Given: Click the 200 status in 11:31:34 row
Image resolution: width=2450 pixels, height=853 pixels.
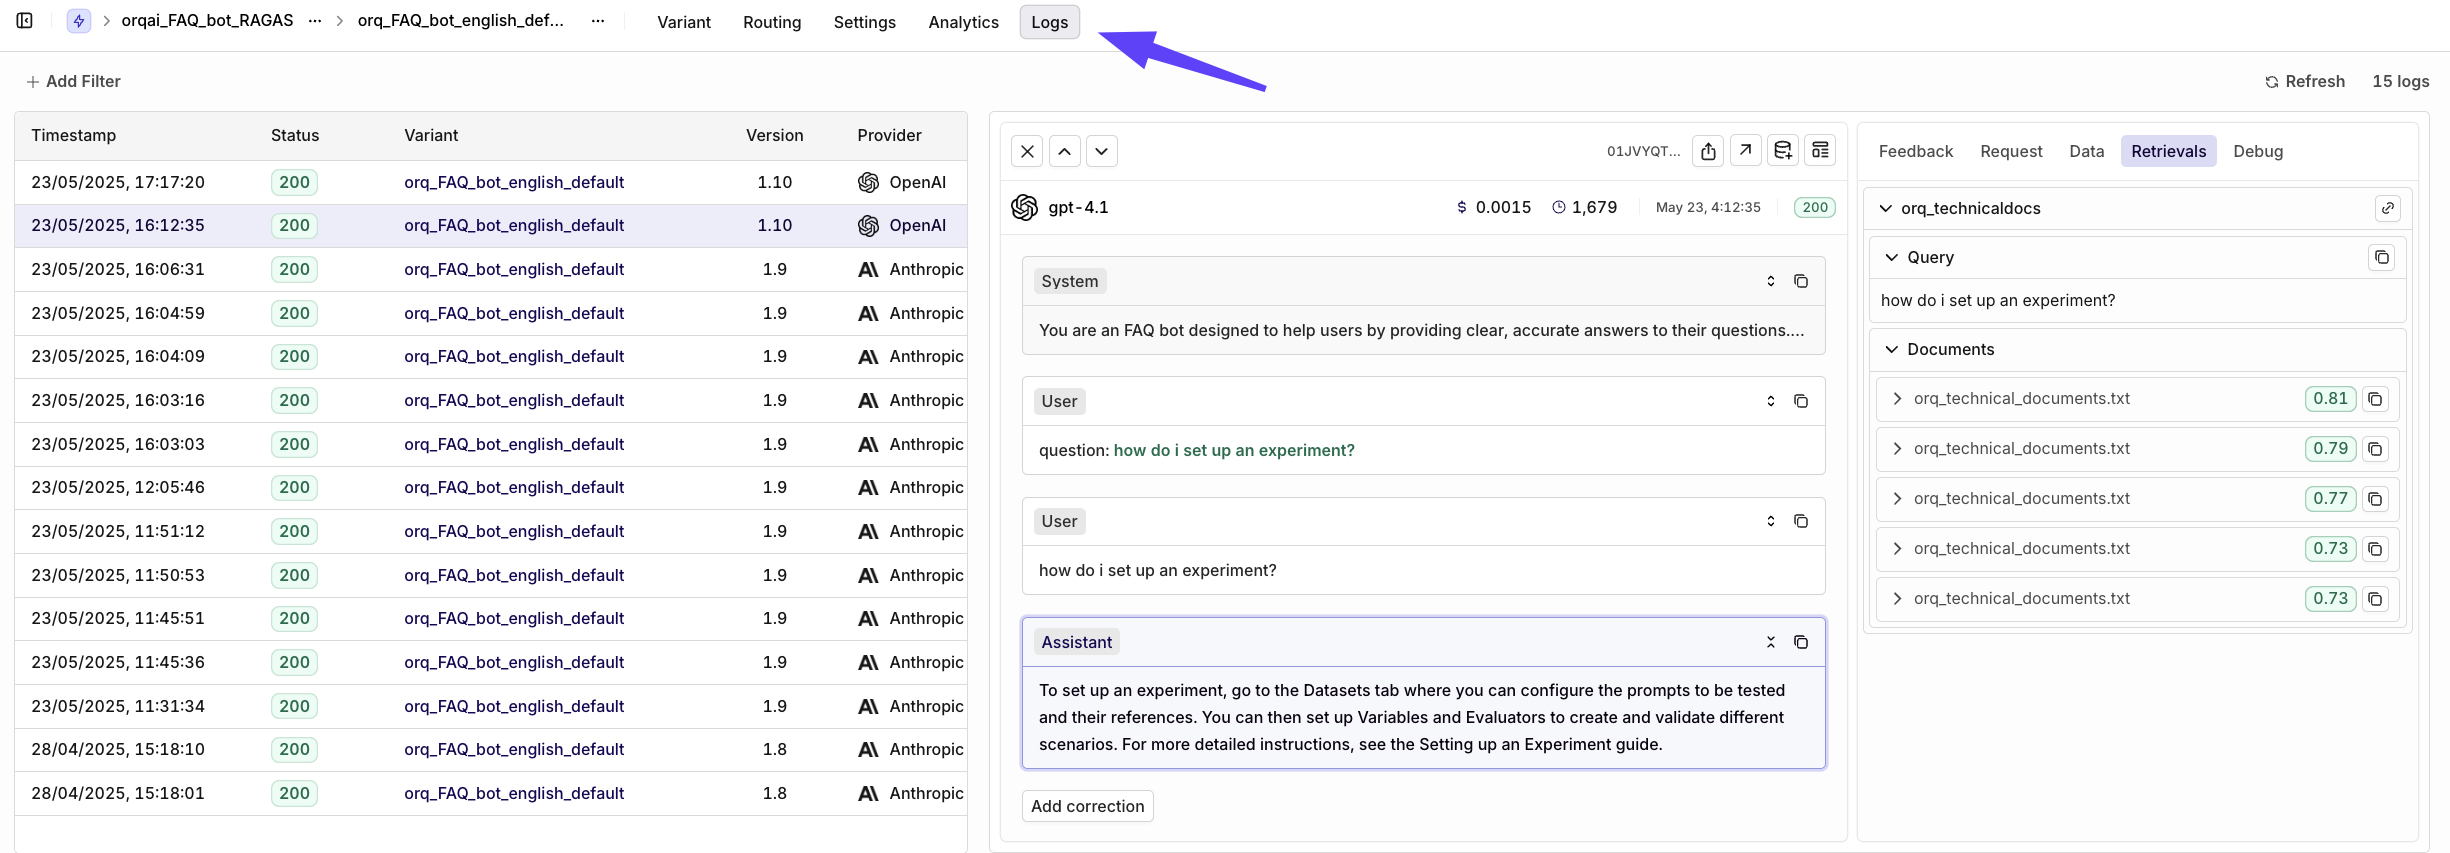Looking at the screenshot, I should click(x=294, y=706).
